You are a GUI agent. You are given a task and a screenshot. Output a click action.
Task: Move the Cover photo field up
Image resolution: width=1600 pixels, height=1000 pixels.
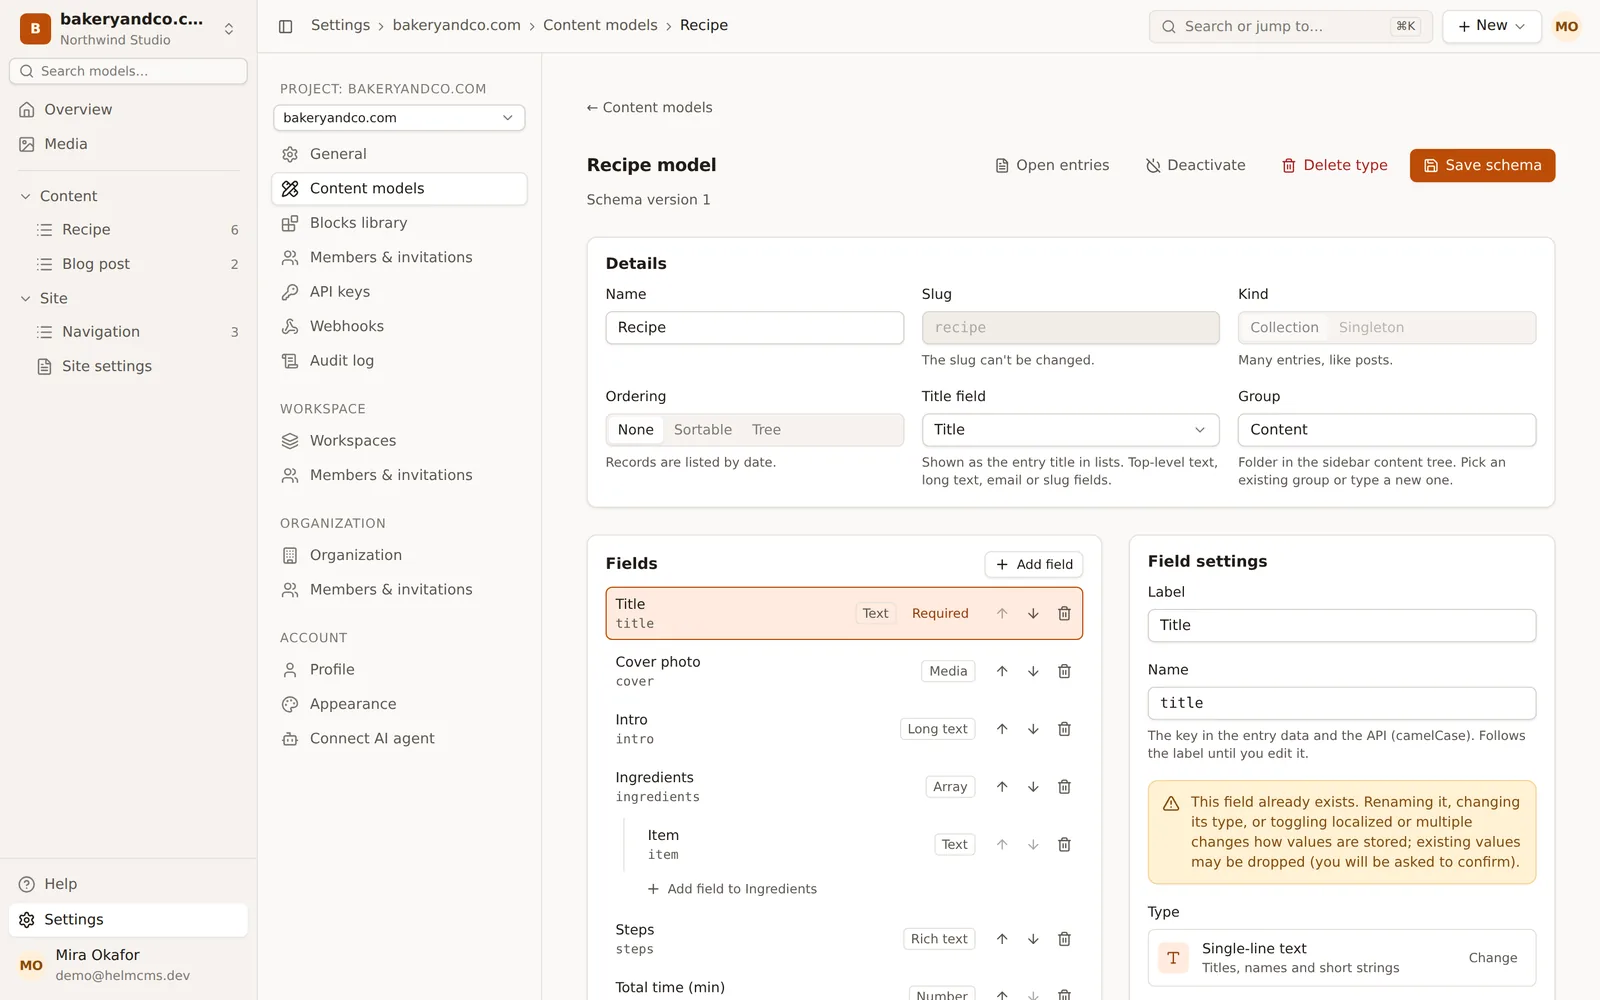(x=1002, y=671)
